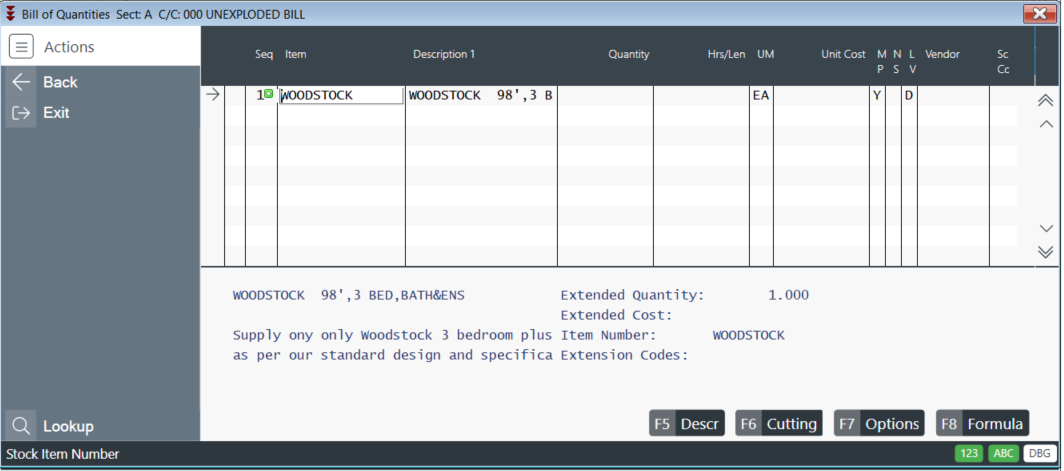
Task: Click the Stock Item Number status text
Action: click(x=62, y=454)
